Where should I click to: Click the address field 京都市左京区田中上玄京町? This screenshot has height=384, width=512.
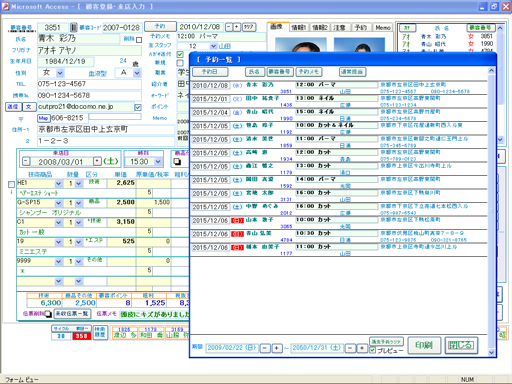tap(106, 129)
